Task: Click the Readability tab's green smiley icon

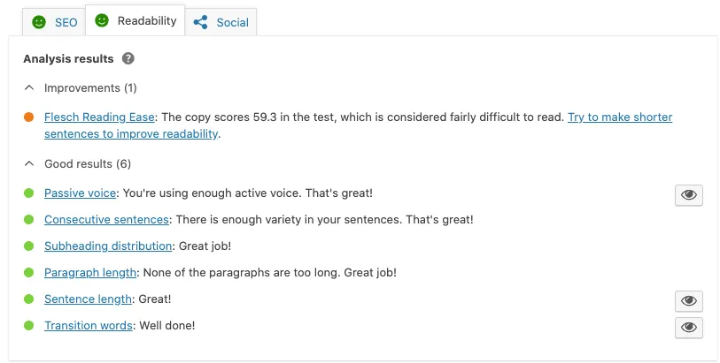Action: (101, 20)
